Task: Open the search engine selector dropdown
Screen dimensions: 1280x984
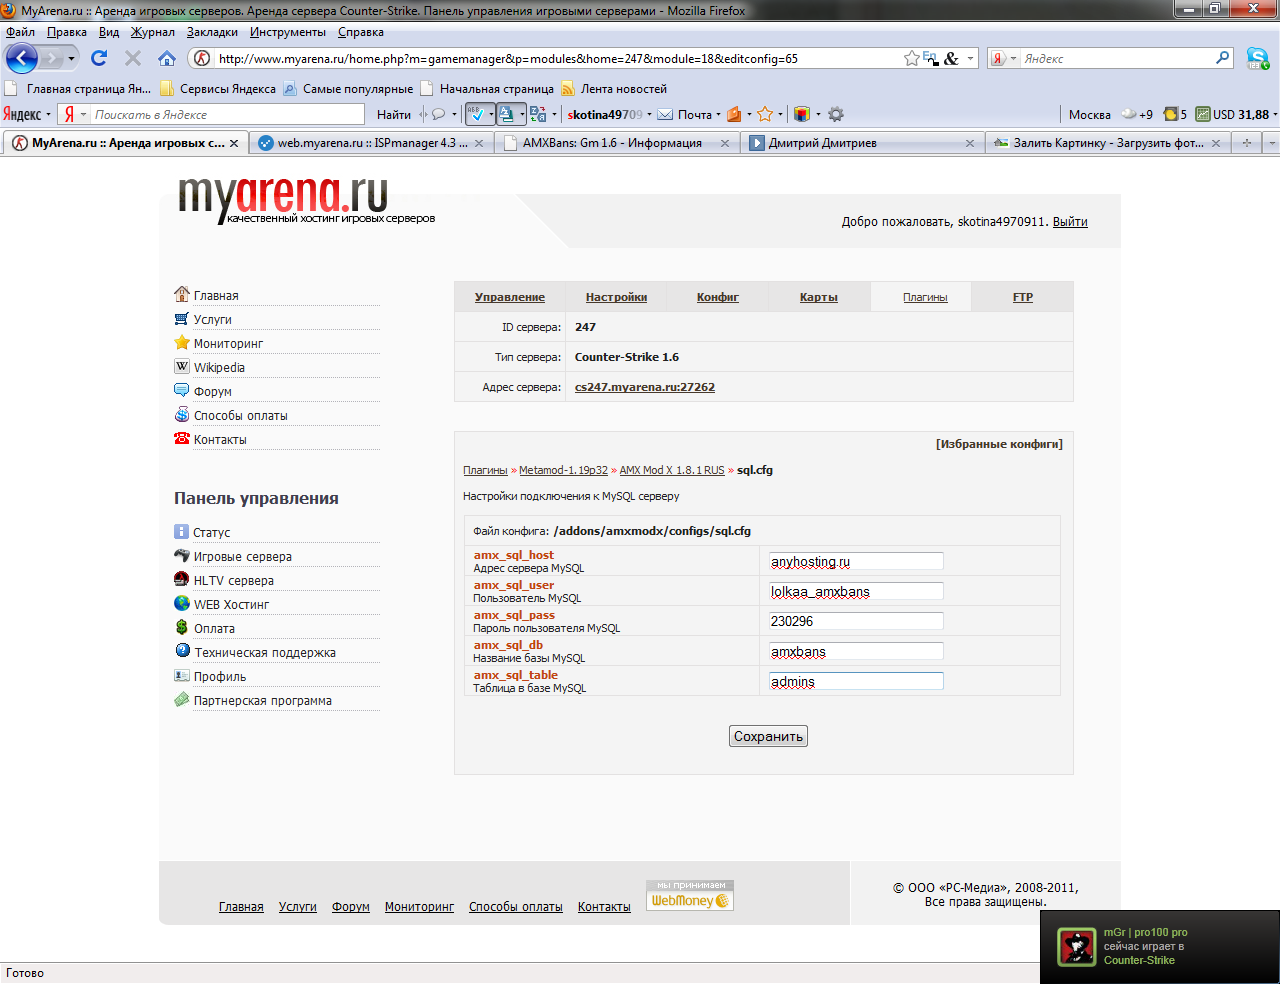Action: [1013, 58]
